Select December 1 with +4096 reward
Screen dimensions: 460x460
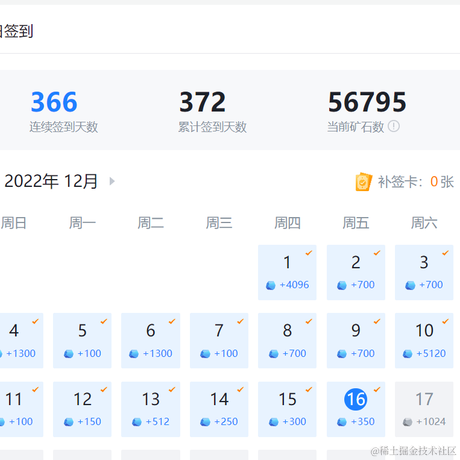coord(287,272)
